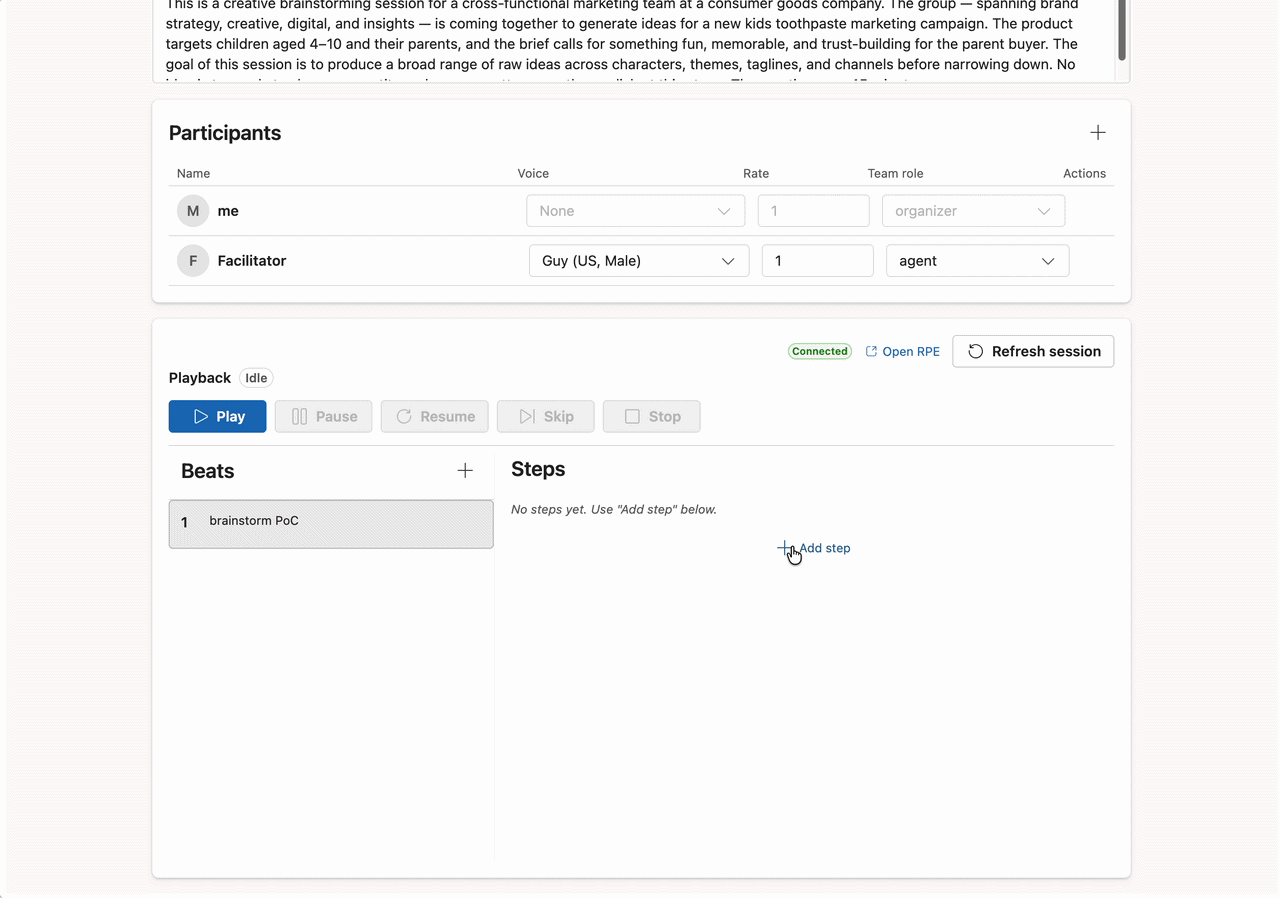Click the description text scrollbar

tap(1122, 31)
